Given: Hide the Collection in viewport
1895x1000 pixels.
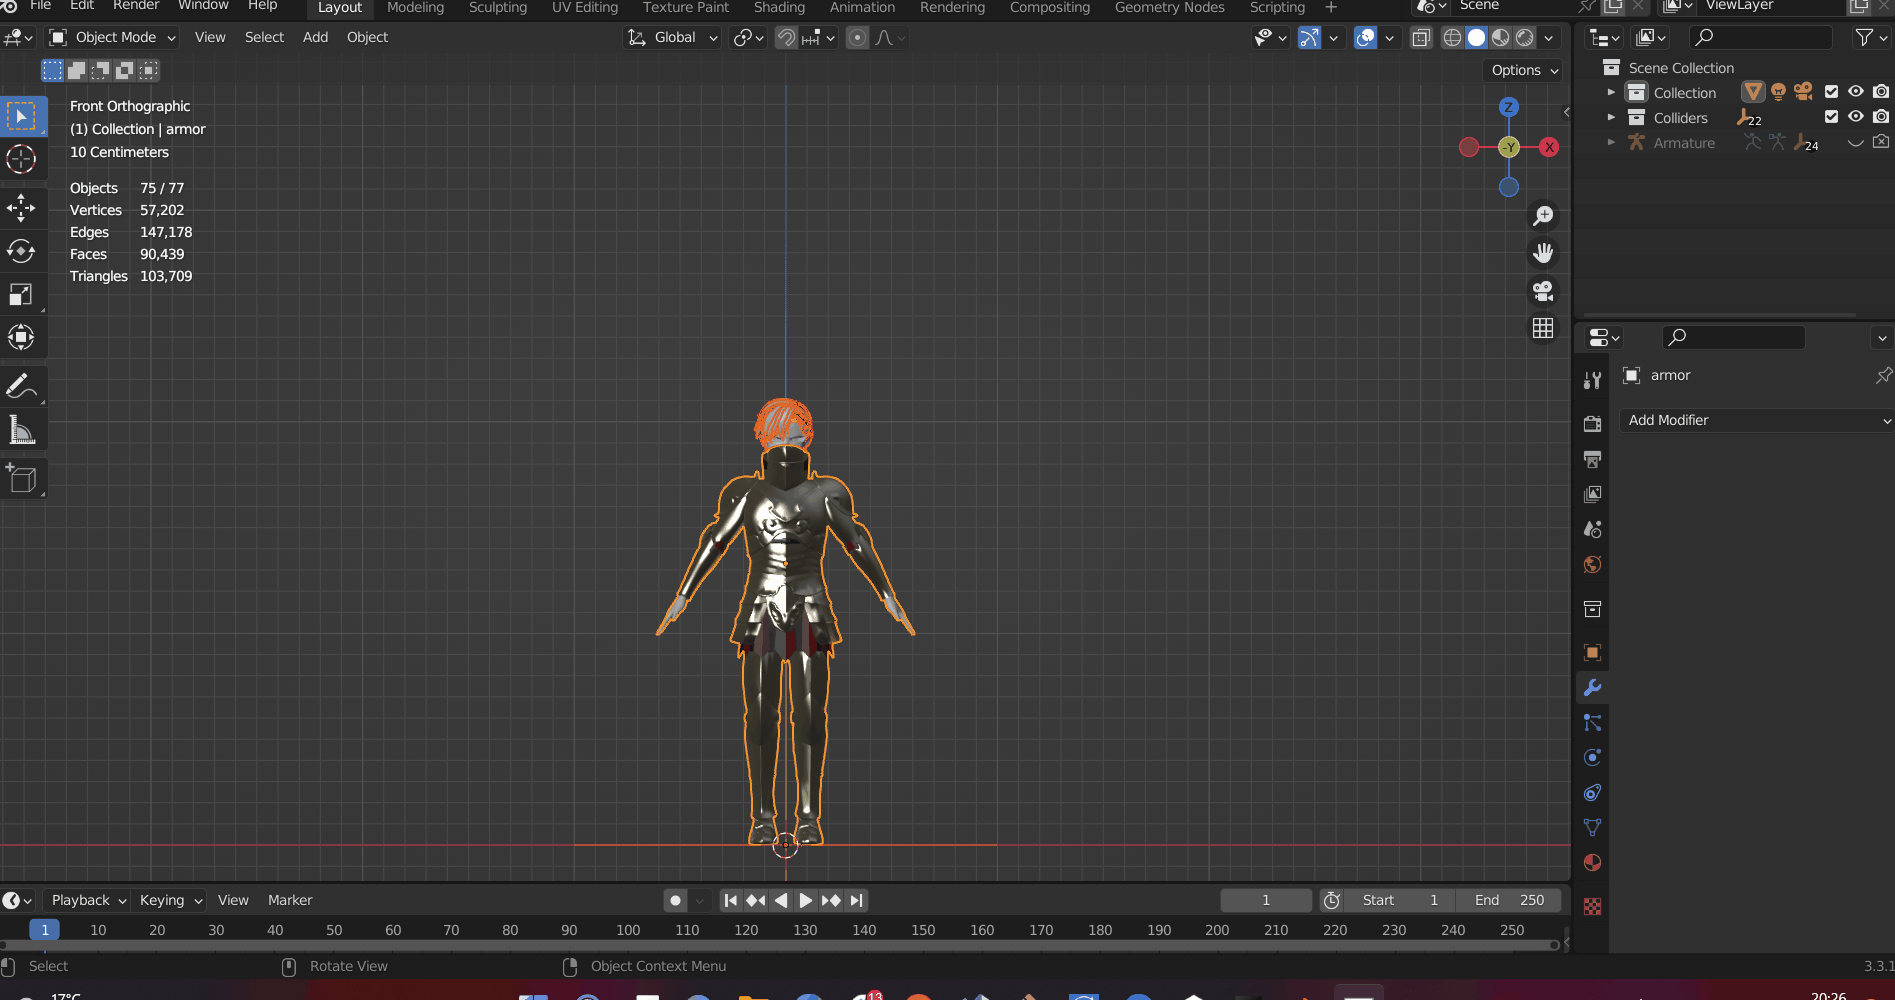Looking at the screenshot, I should [1855, 92].
